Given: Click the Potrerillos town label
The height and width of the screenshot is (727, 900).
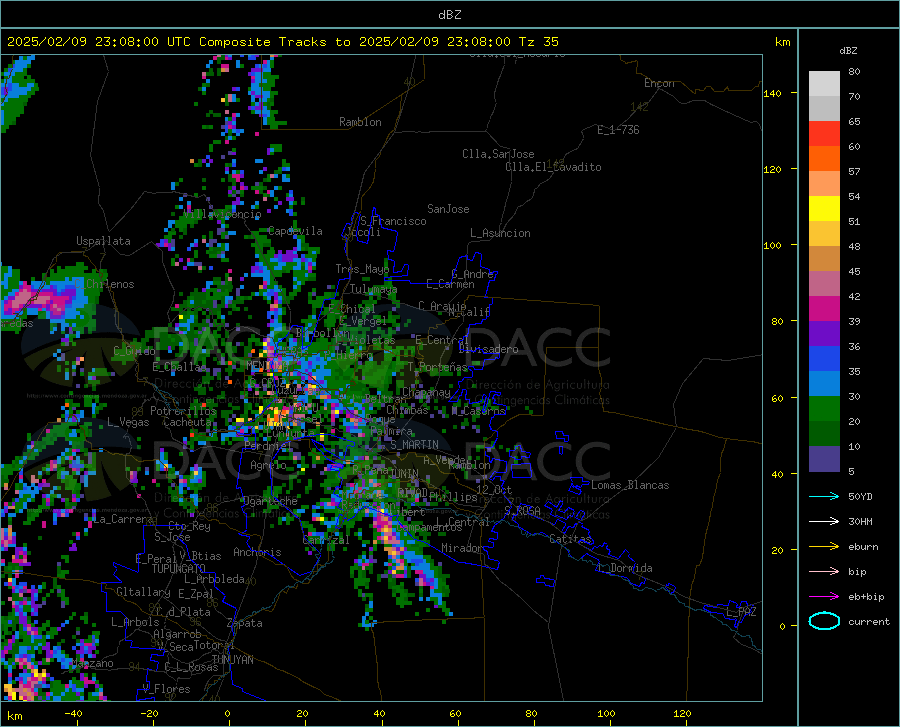Looking at the screenshot, I should click(x=183, y=411).
